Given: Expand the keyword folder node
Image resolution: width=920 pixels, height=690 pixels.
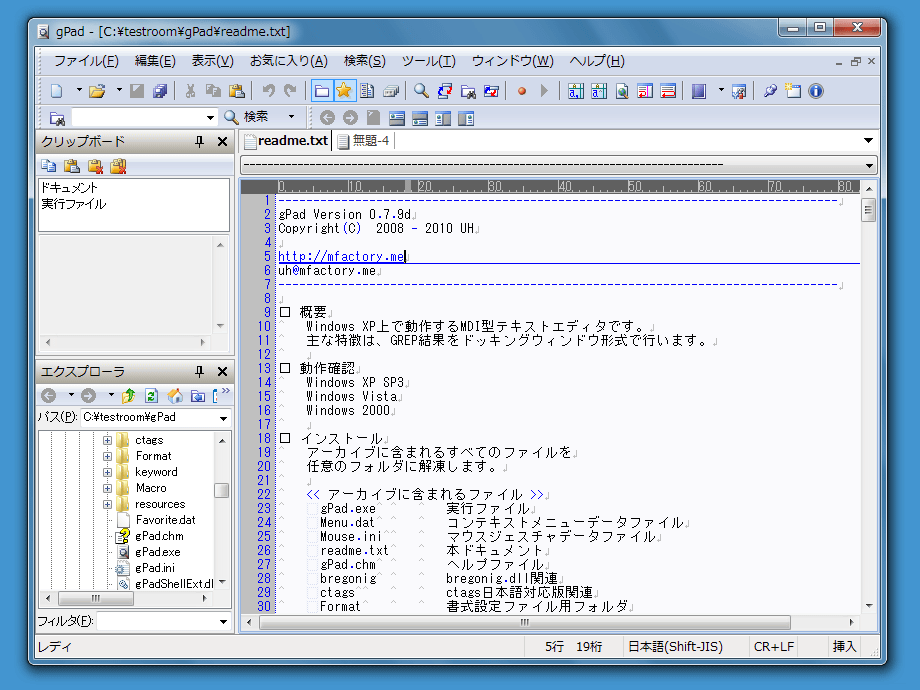Looking at the screenshot, I should click(x=107, y=472).
